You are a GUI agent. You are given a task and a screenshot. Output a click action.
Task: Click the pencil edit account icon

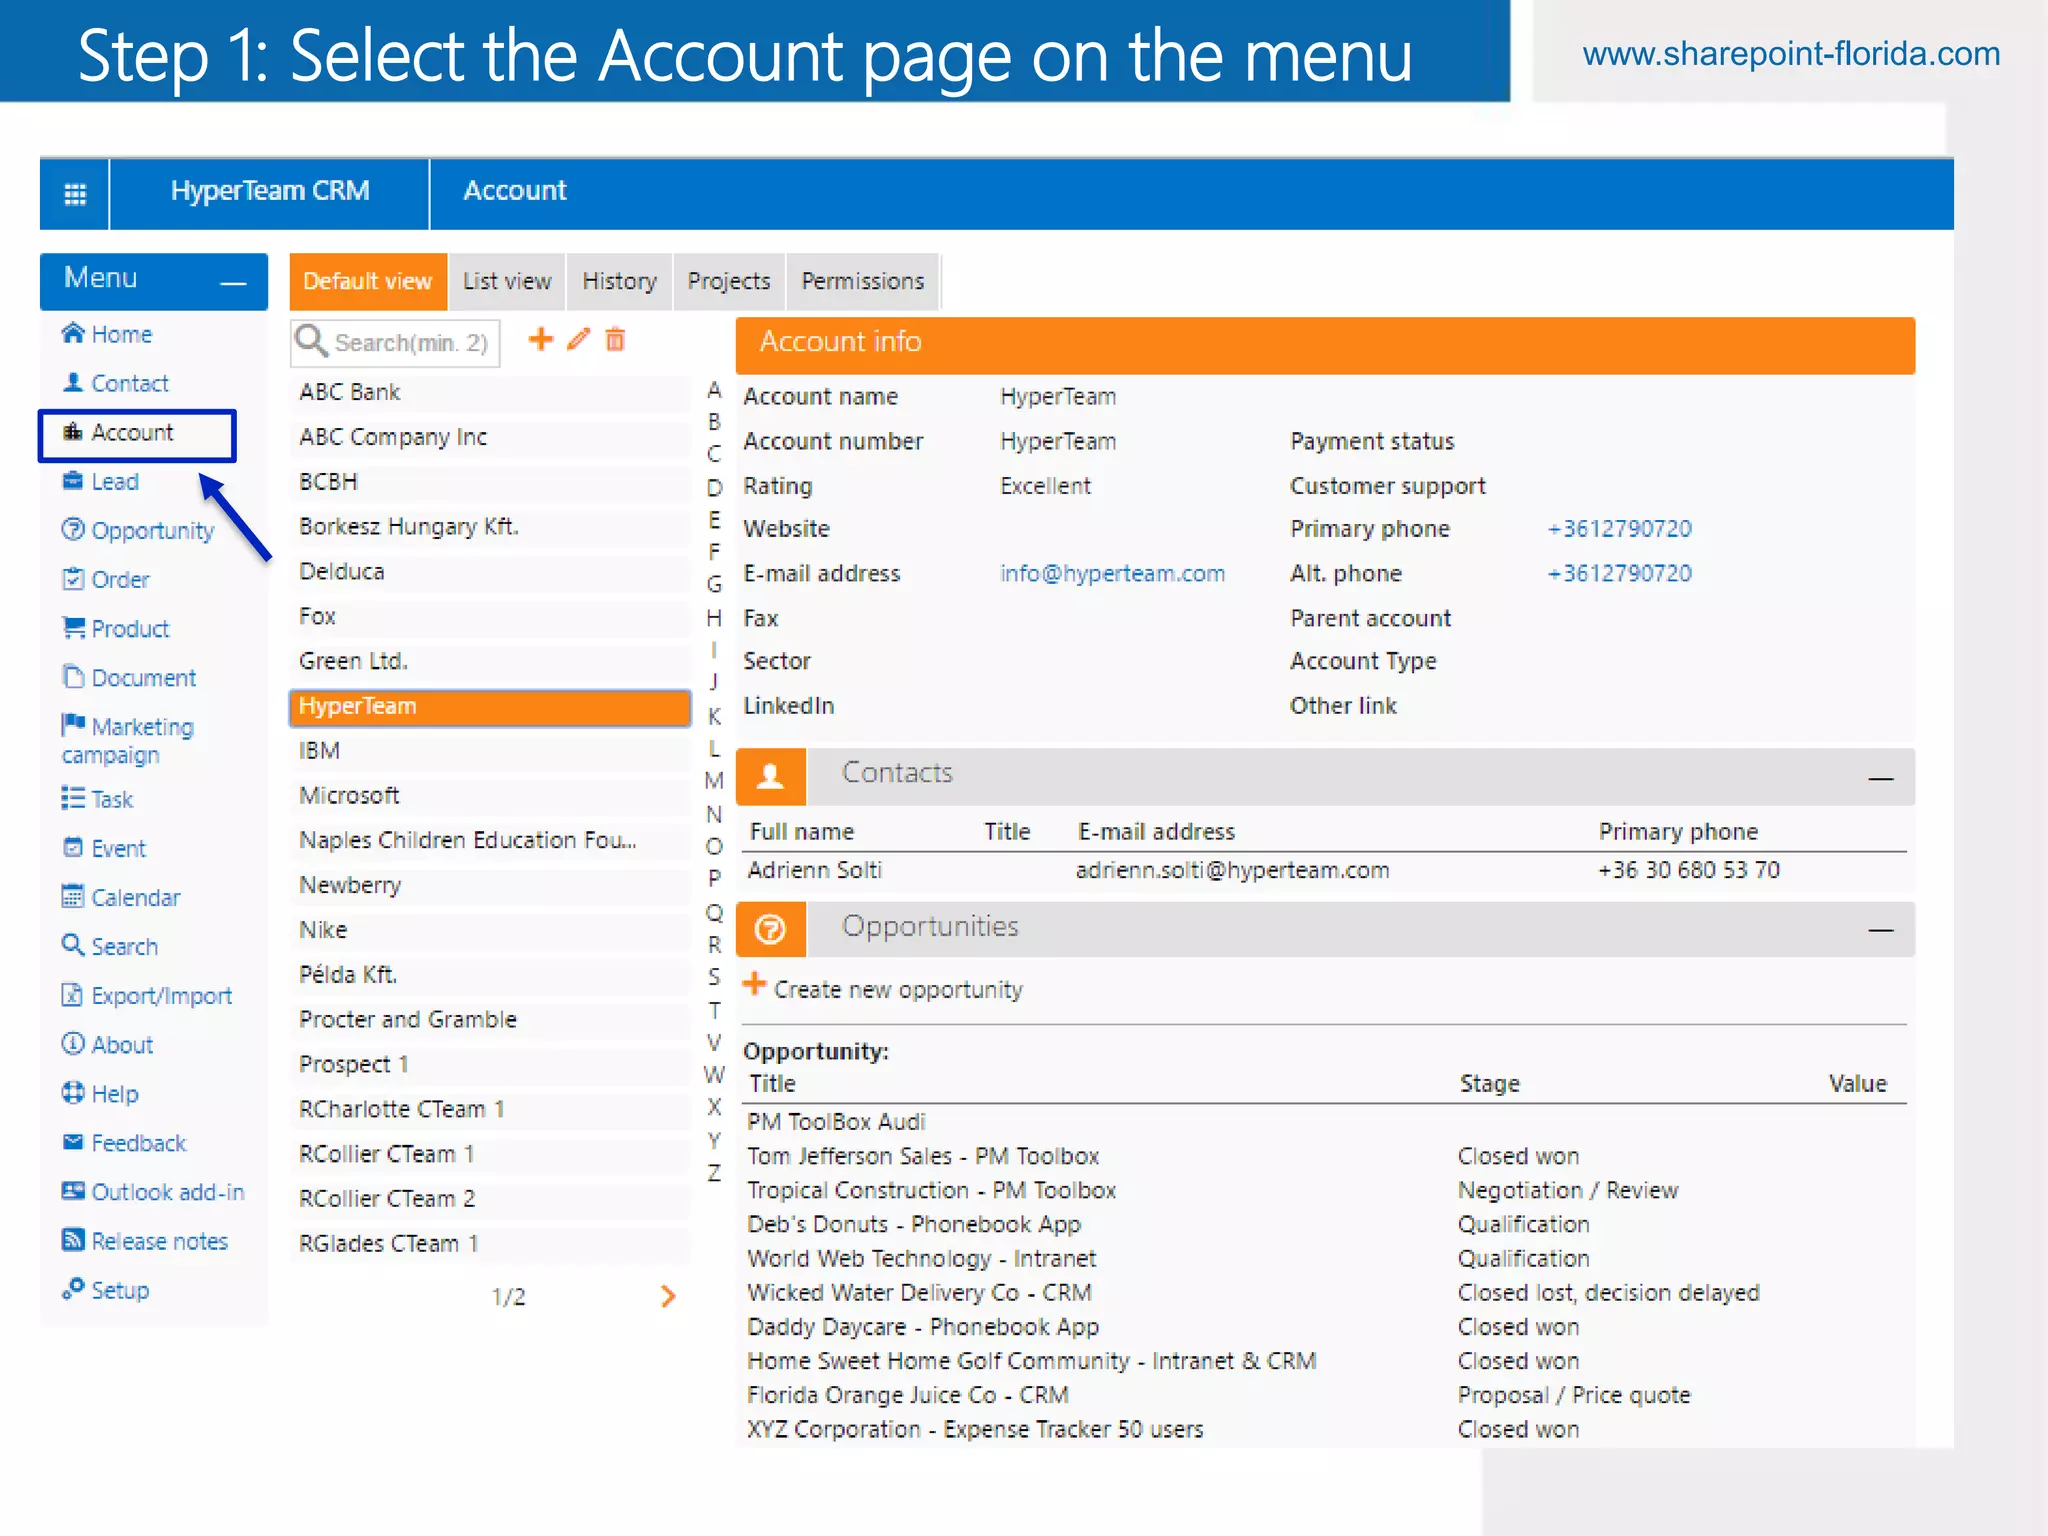(578, 340)
